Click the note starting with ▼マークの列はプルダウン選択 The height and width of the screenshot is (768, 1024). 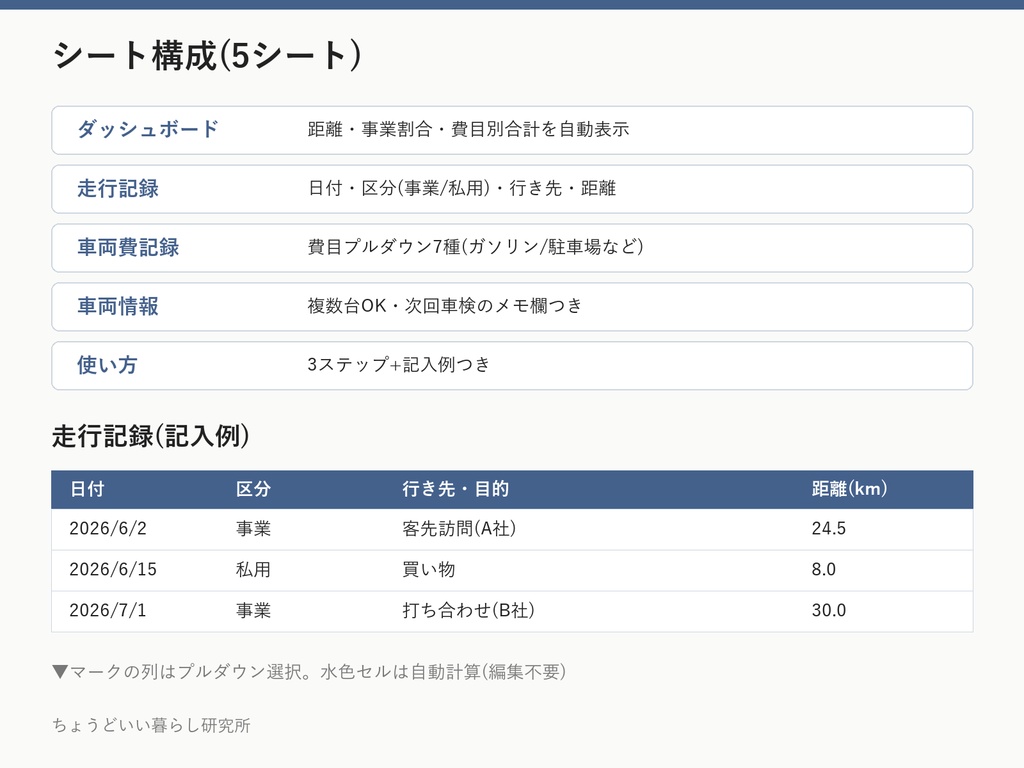[x=309, y=672]
